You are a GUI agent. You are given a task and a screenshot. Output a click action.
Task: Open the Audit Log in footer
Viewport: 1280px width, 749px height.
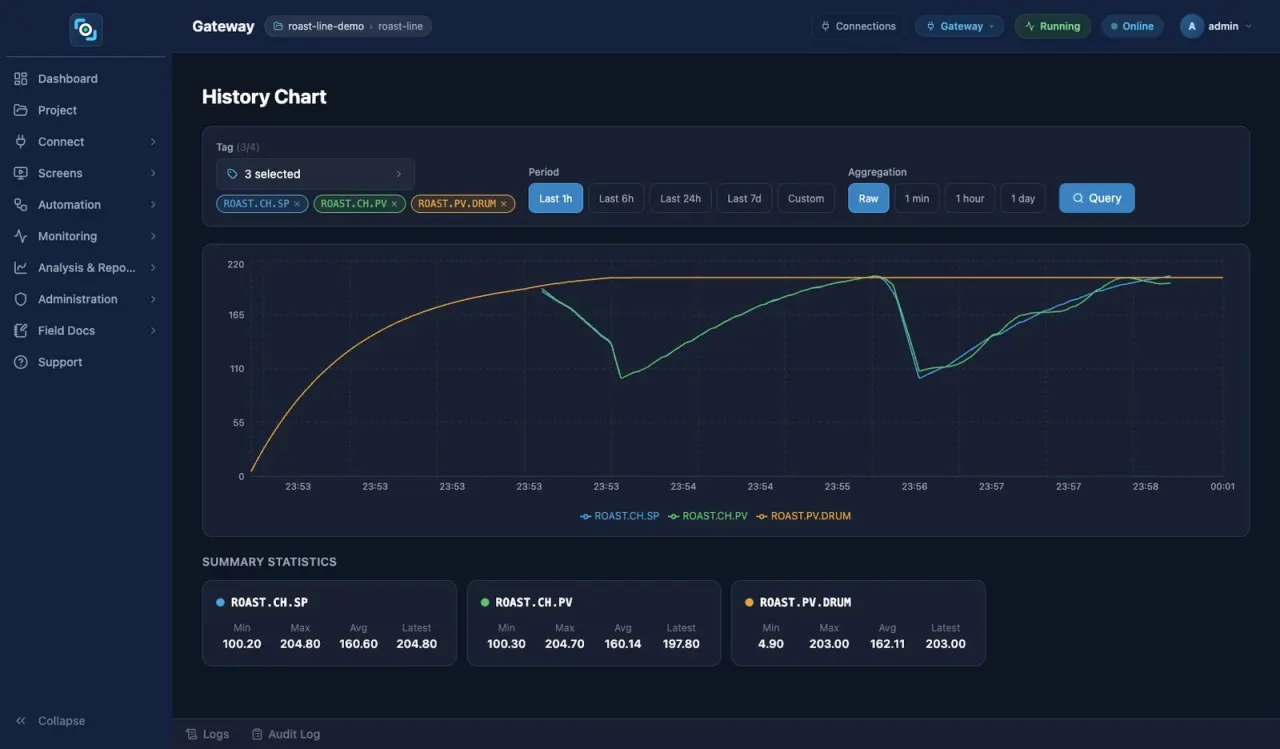(x=286, y=734)
